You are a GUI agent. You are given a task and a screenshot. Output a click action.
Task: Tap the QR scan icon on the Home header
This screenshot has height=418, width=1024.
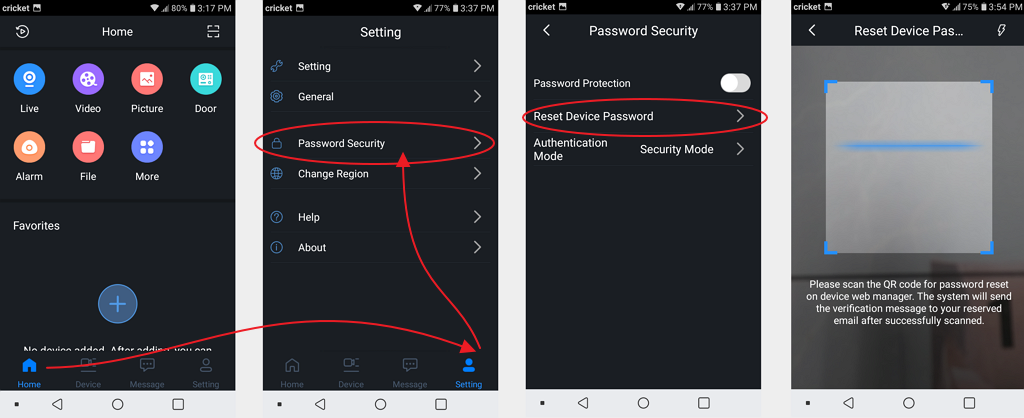pyautogui.click(x=213, y=31)
